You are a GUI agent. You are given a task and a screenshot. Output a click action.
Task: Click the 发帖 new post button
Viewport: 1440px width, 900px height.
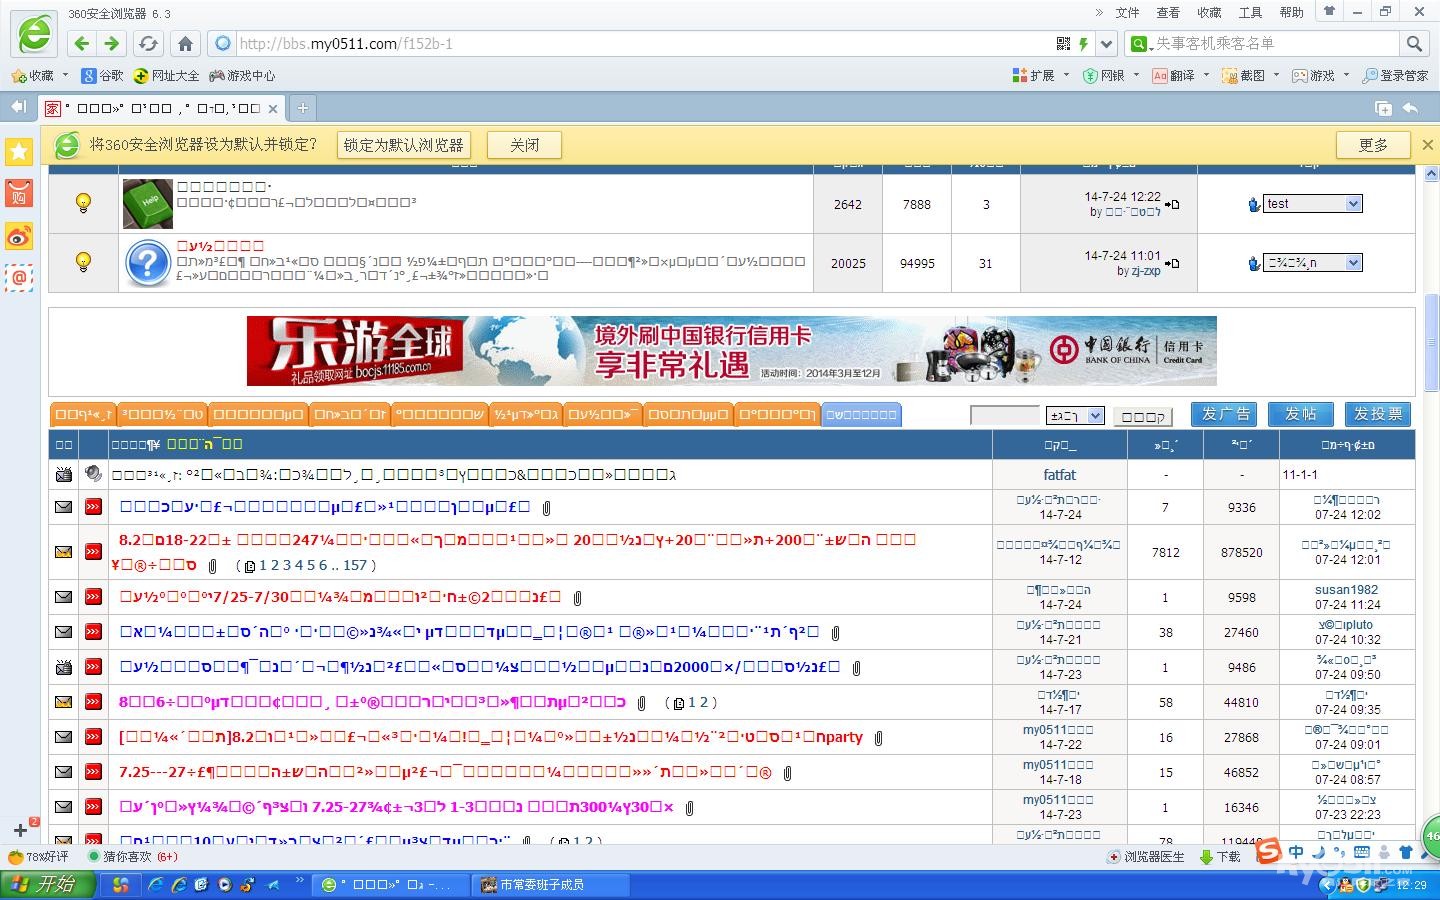(1300, 414)
